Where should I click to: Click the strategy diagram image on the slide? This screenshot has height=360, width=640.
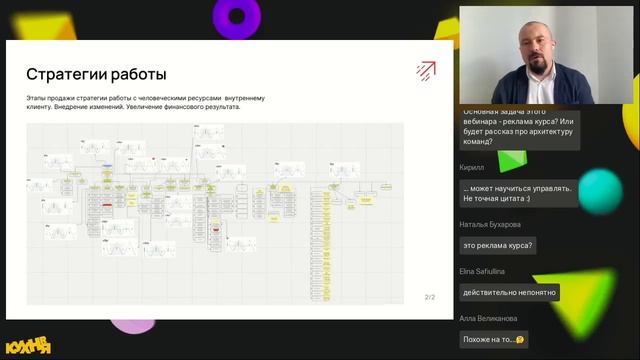(215, 214)
